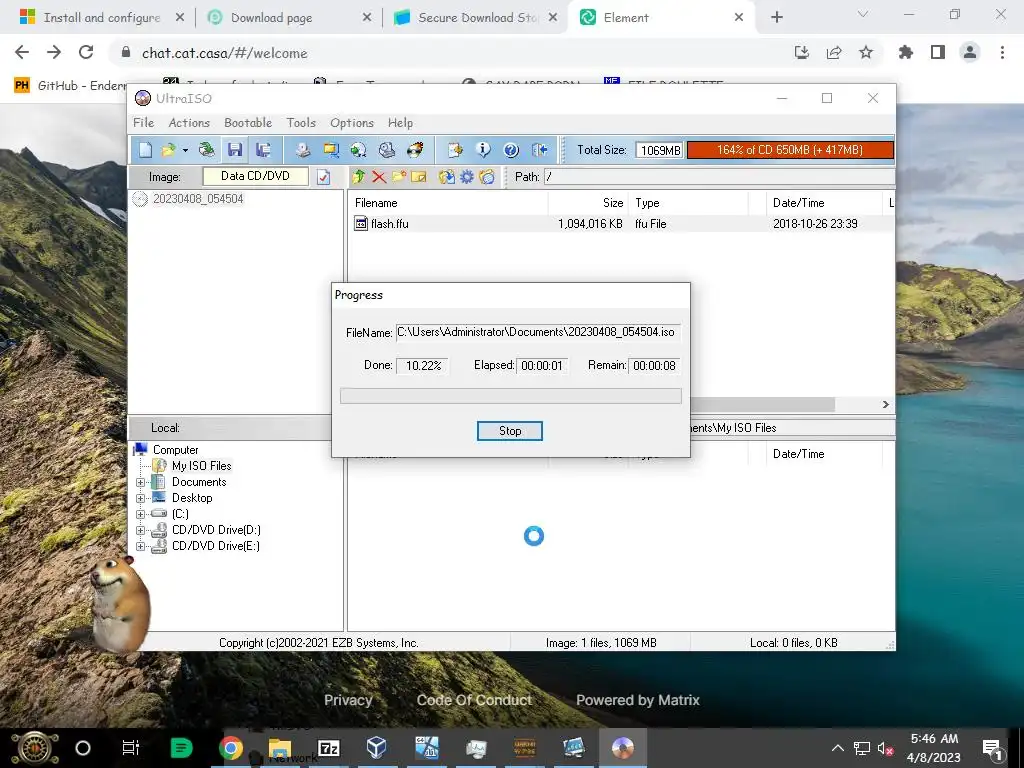This screenshot has width=1024, height=768.
Task: Open Chrome Extensions puzzle icon
Action: click(905, 52)
